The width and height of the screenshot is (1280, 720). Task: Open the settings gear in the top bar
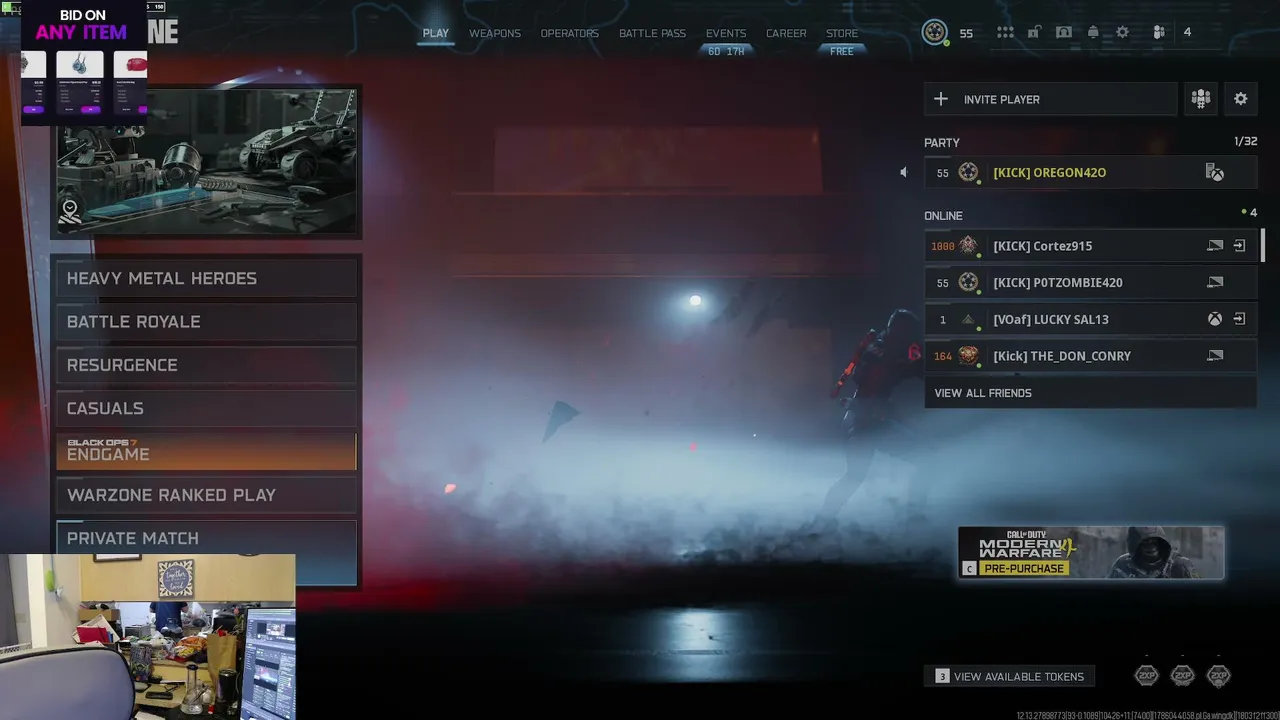point(1122,33)
